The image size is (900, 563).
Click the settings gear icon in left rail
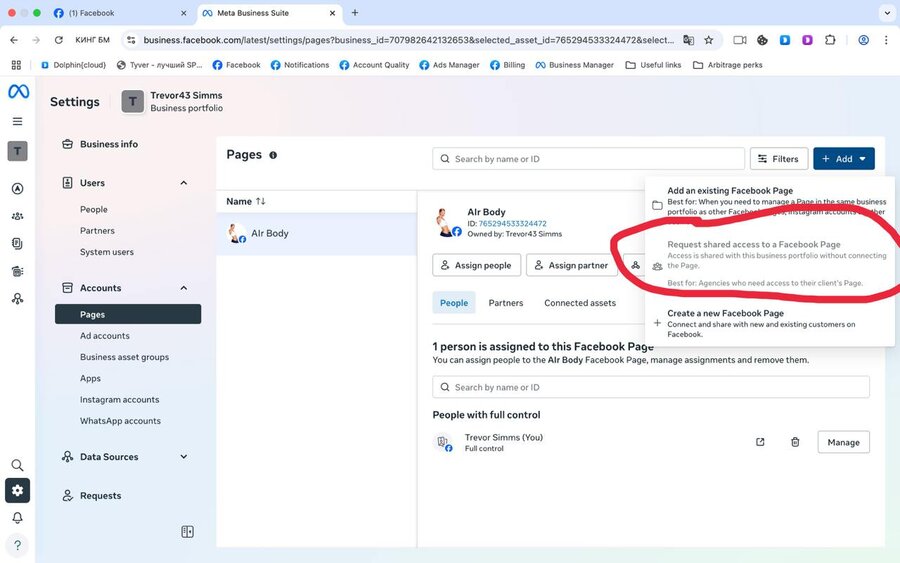pyautogui.click(x=17, y=490)
